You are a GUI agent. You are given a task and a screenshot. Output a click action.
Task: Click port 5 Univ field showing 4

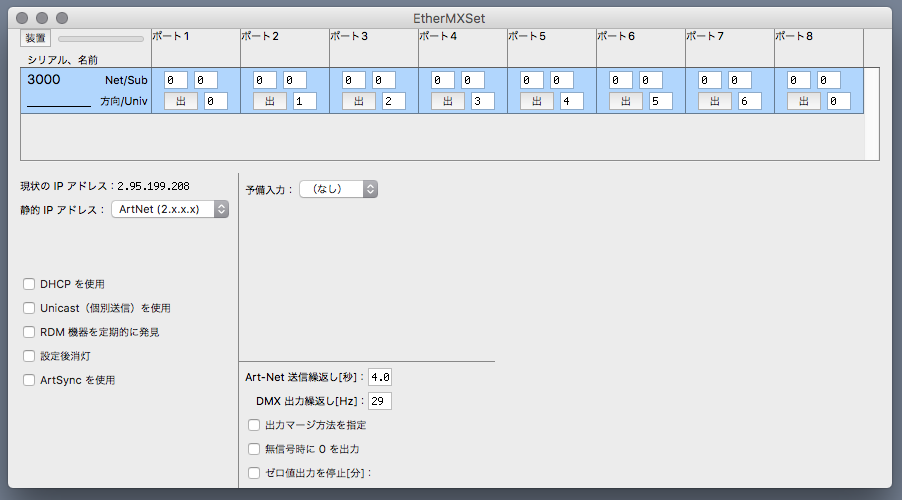click(x=572, y=101)
